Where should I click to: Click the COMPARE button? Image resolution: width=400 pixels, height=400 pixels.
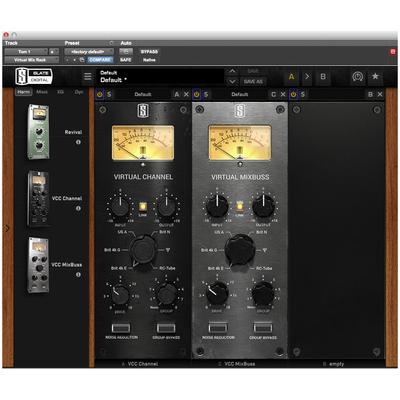[100, 60]
